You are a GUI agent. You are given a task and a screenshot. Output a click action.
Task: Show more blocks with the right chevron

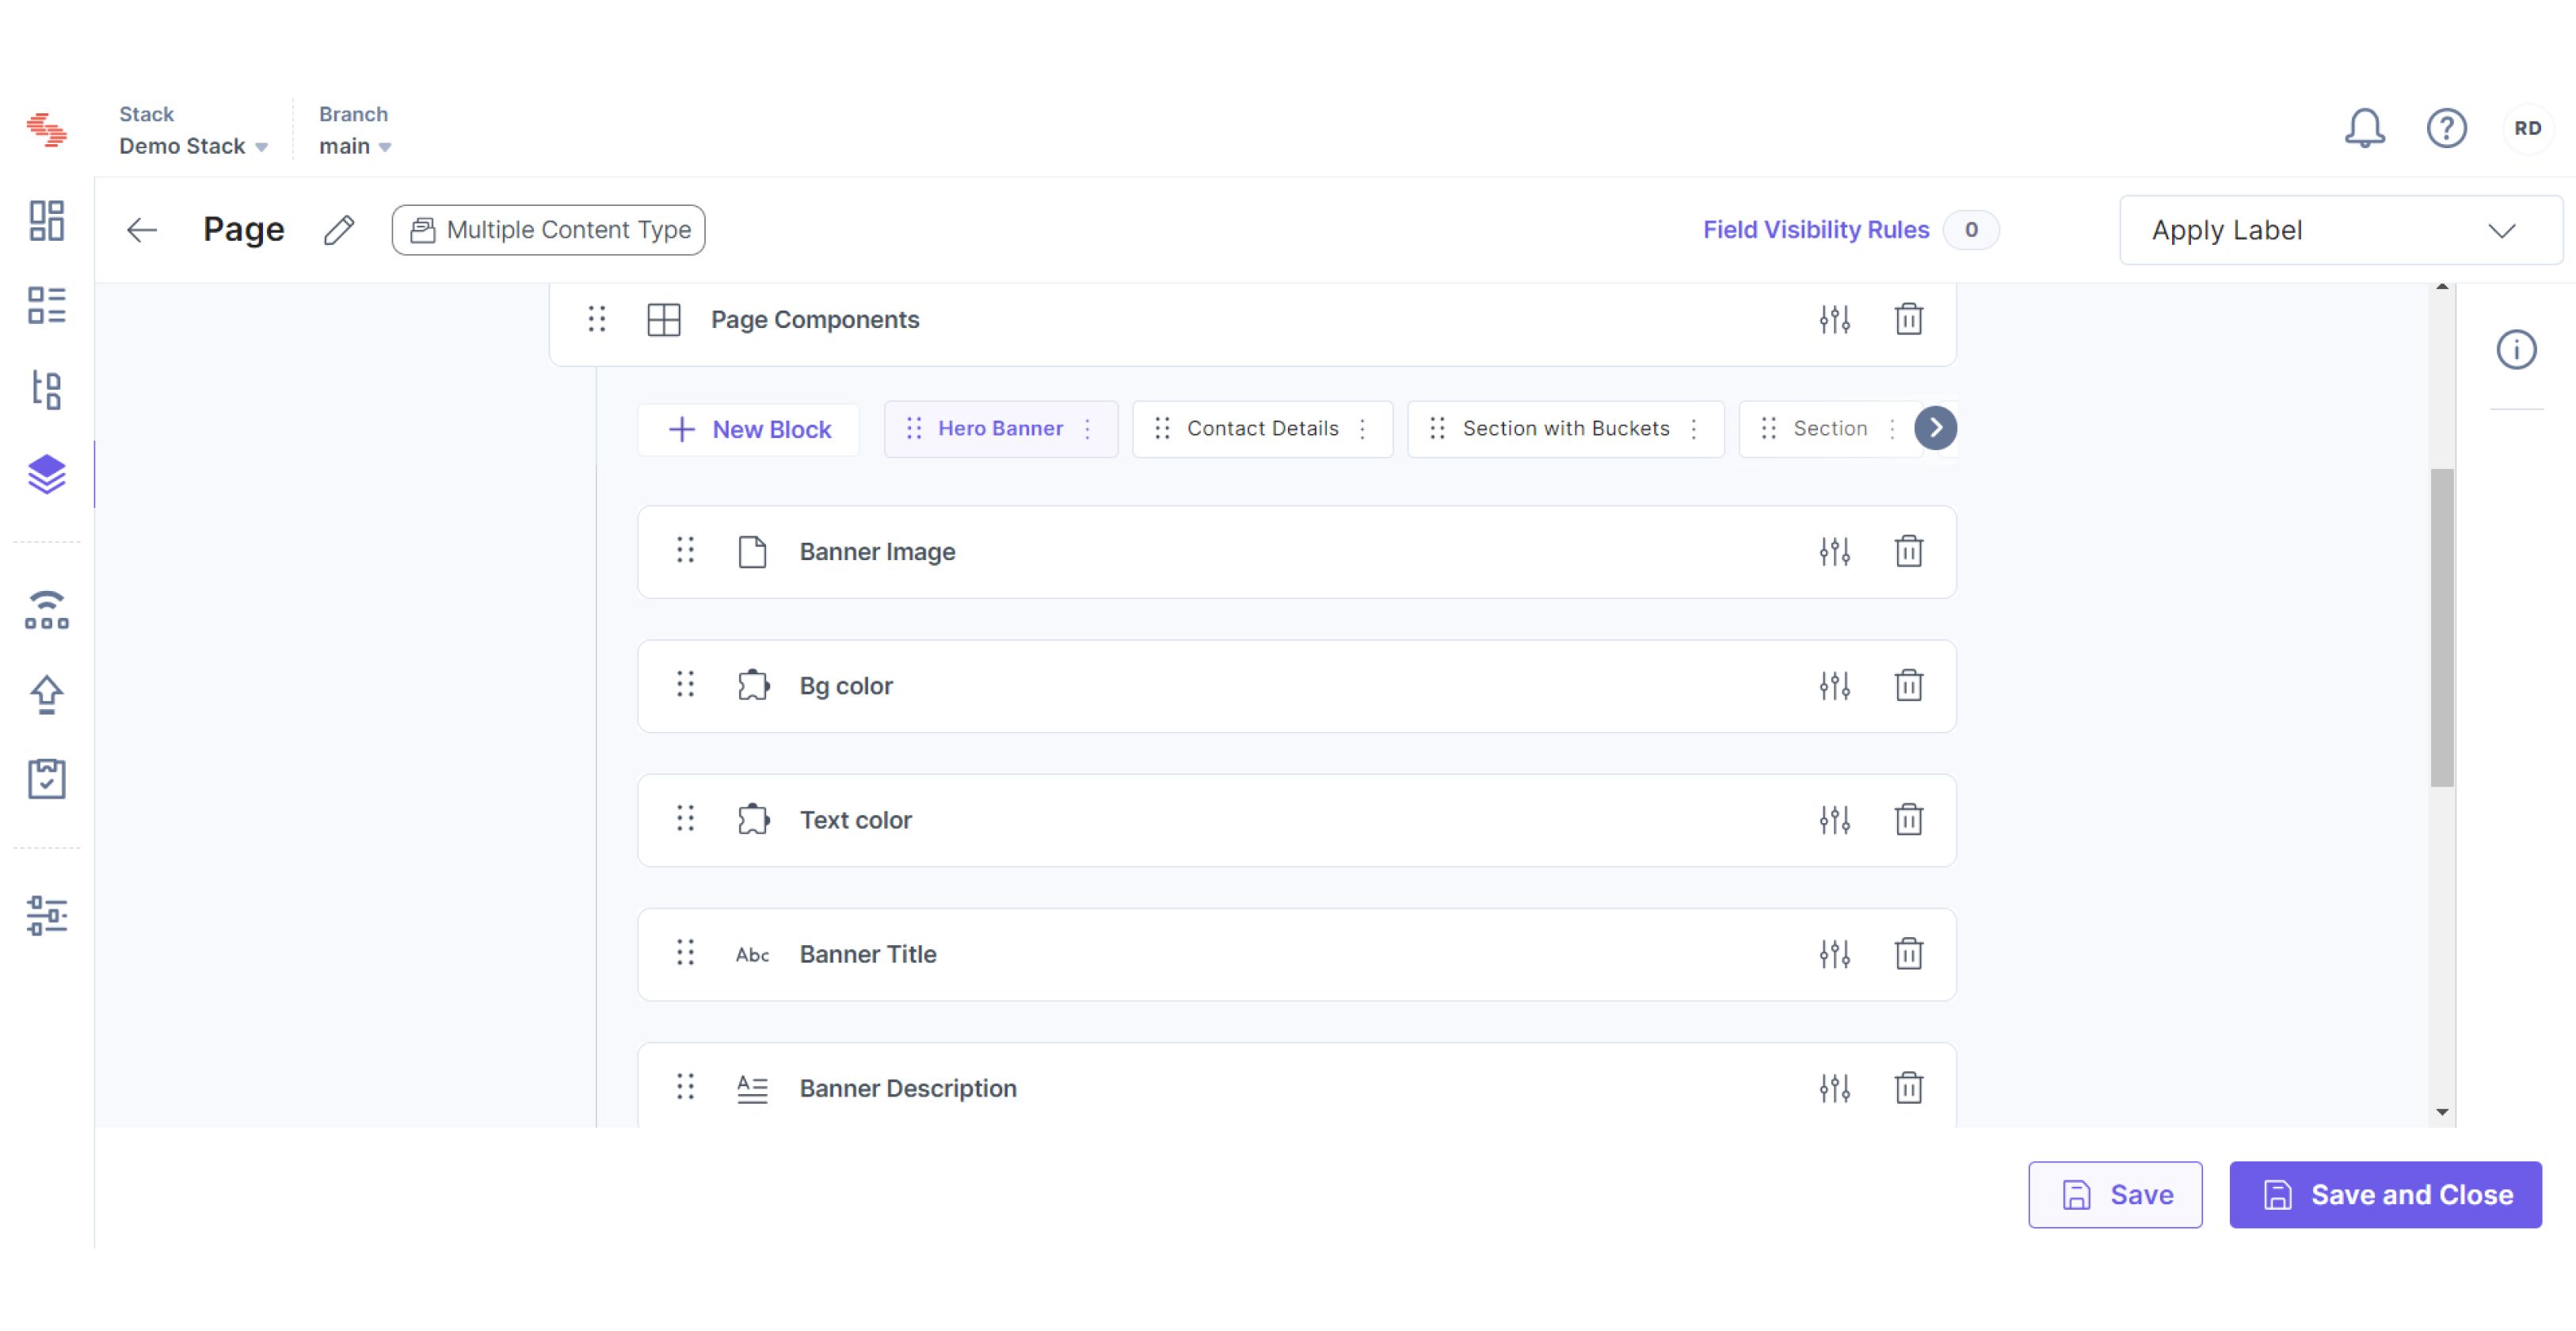1935,428
